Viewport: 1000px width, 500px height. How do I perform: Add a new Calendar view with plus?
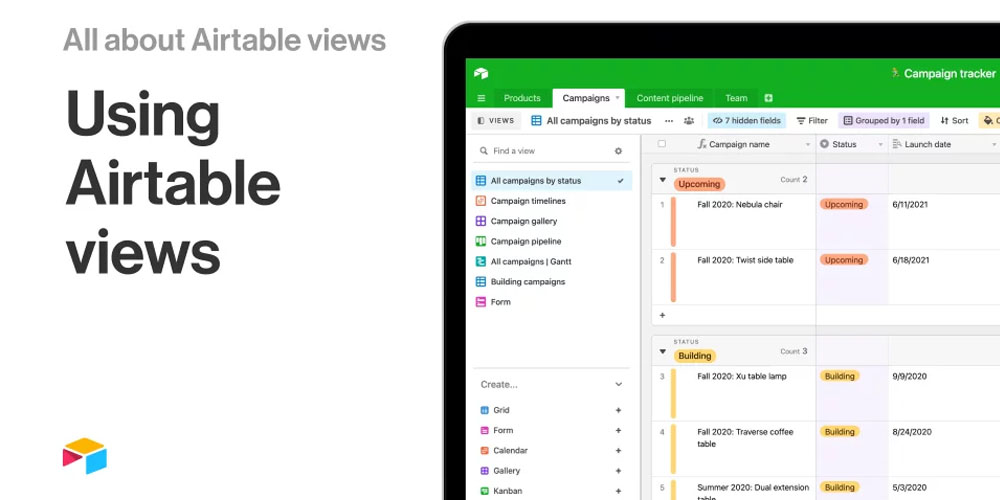(x=618, y=451)
